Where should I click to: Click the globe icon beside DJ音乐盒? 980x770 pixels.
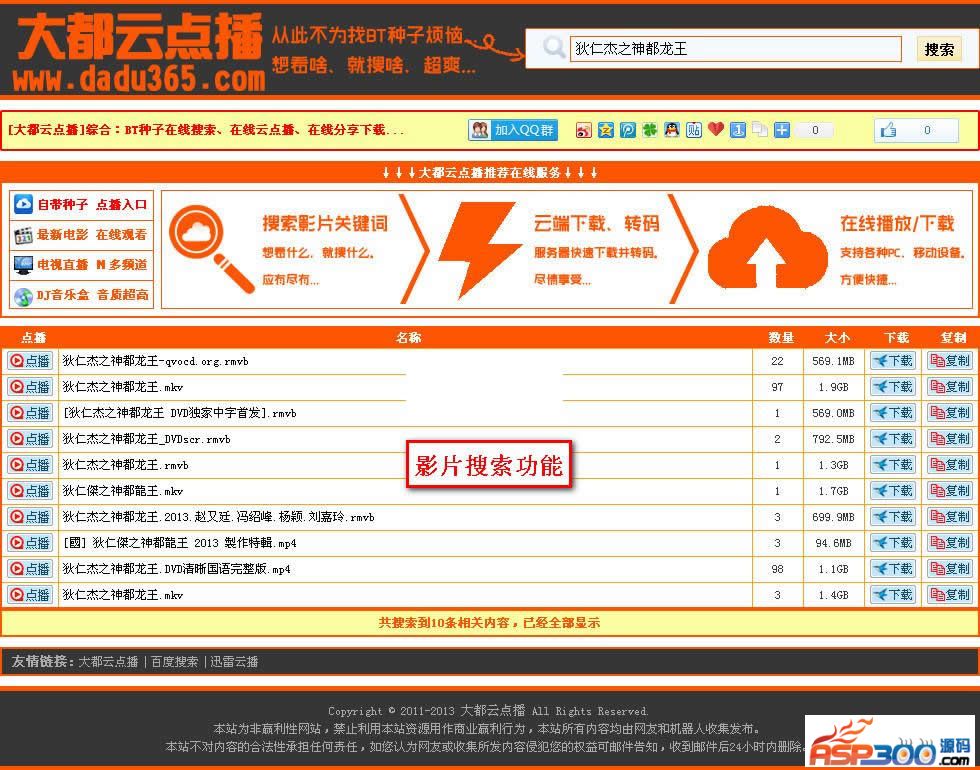(23, 296)
